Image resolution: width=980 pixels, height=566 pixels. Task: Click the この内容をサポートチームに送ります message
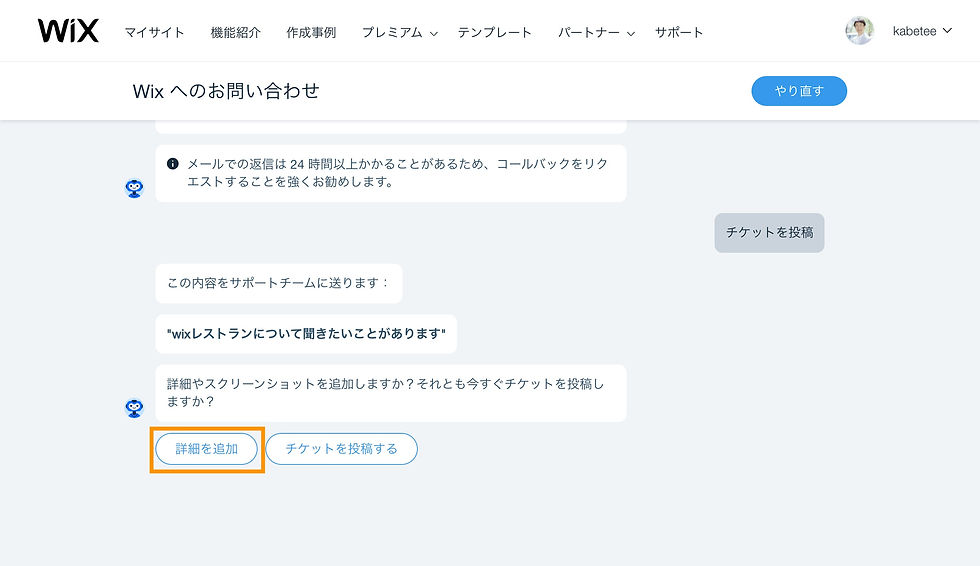point(279,283)
